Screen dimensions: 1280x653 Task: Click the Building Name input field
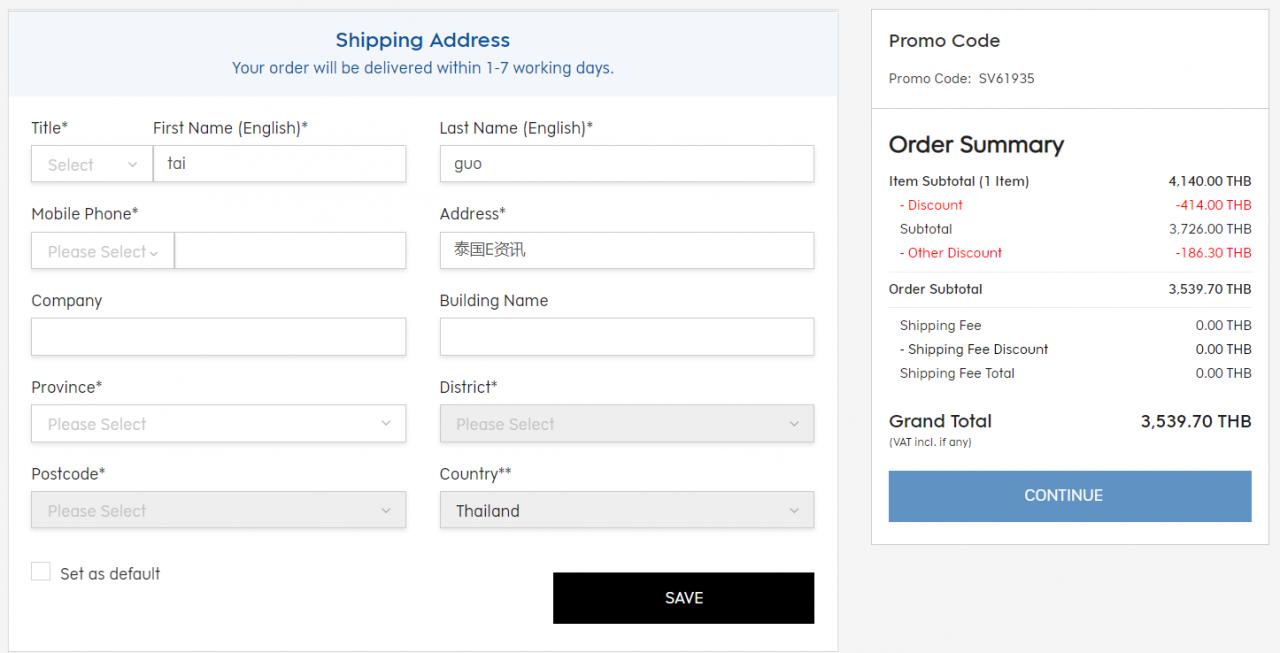626,337
